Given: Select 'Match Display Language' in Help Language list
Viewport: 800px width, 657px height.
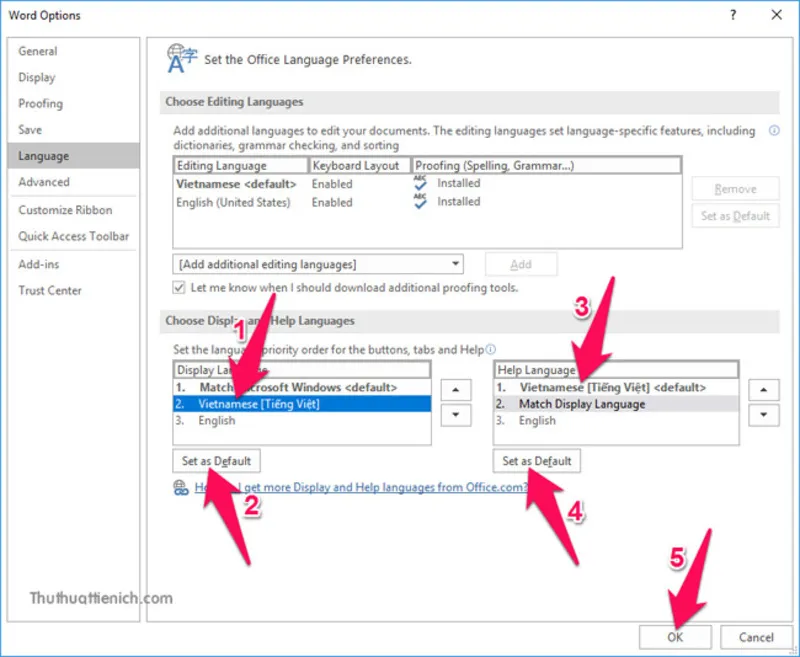Looking at the screenshot, I should tap(616, 404).
